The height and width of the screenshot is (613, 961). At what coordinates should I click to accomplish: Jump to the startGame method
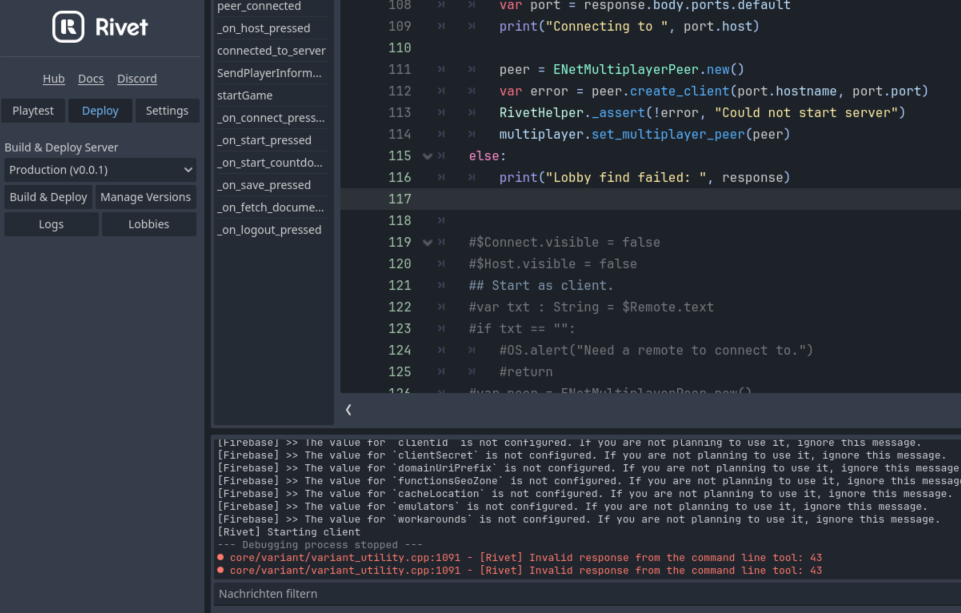click(x=245, y=95)
